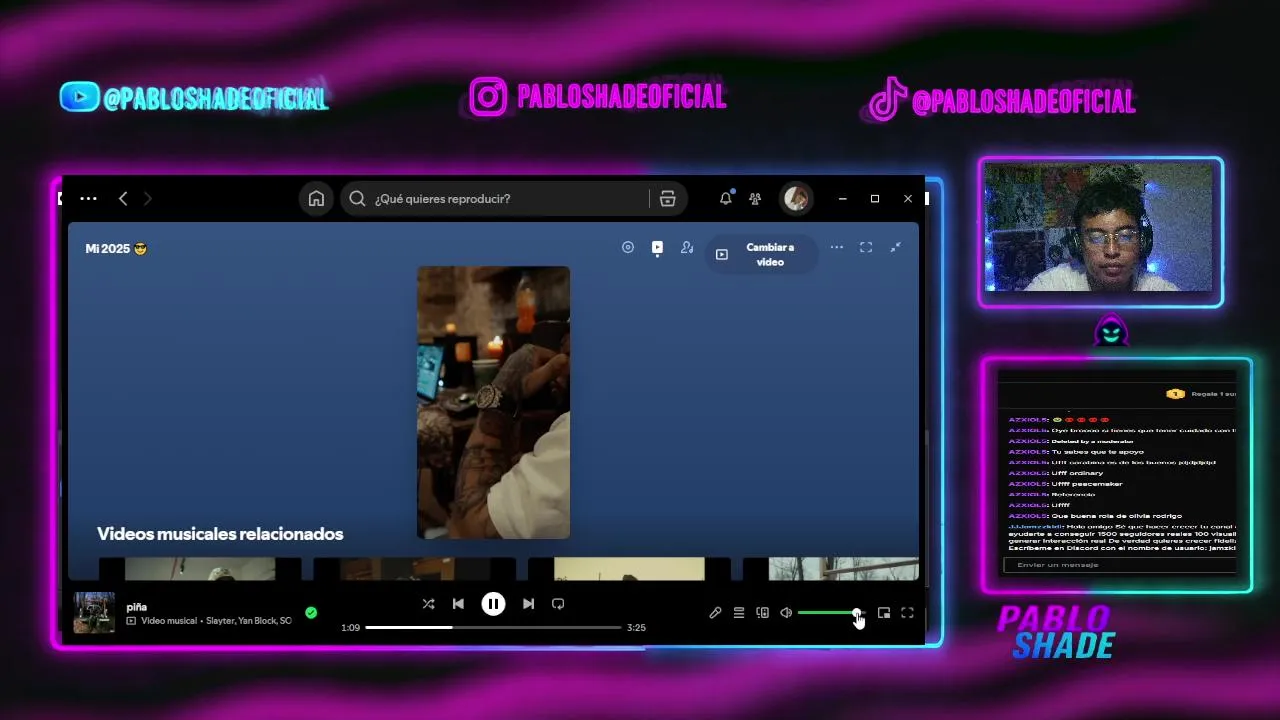This screenshot has height=720, width=1280.
Task: Click the total duration 3:25
Action: [x=636, y=628]
